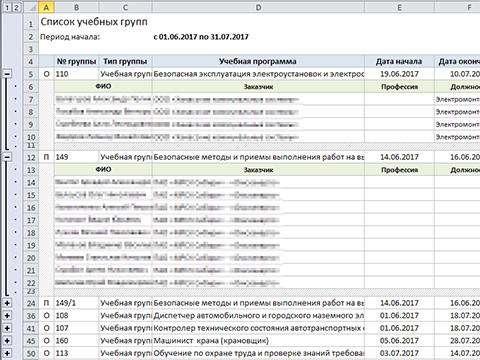Click the title 'Список учебных групп'
Screen dimensions: 480x360
[94, 22]
